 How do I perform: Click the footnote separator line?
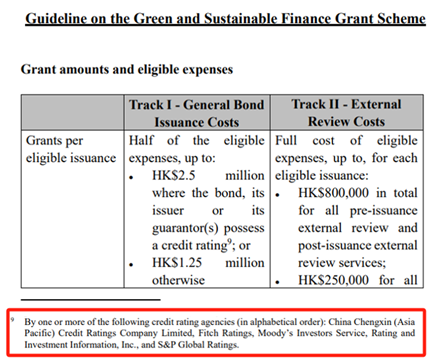pos(91,300)
